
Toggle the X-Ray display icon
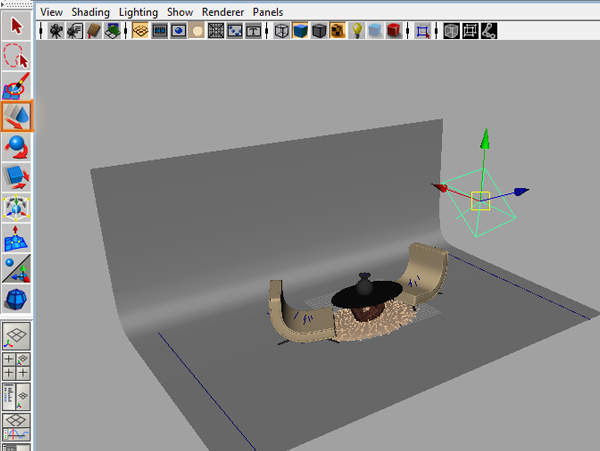[x=451, y=31]
